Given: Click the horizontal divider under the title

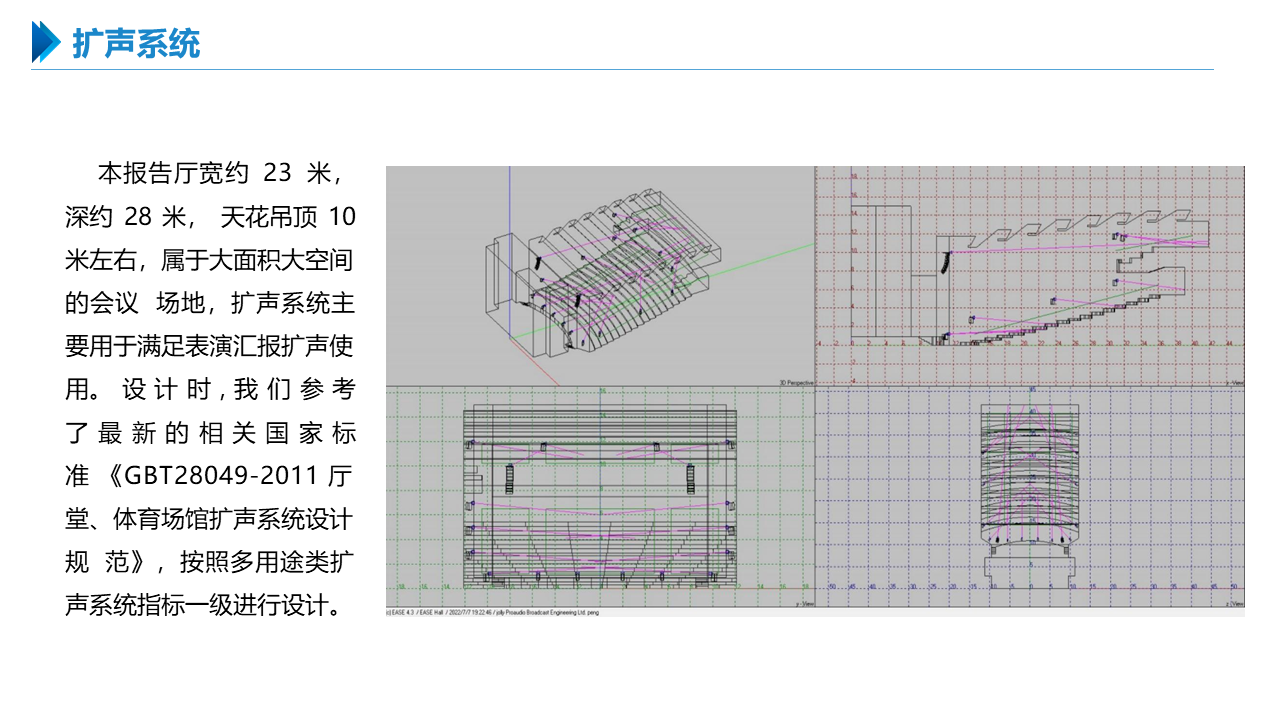Looking at the screenshot, I should click(640, 70).
